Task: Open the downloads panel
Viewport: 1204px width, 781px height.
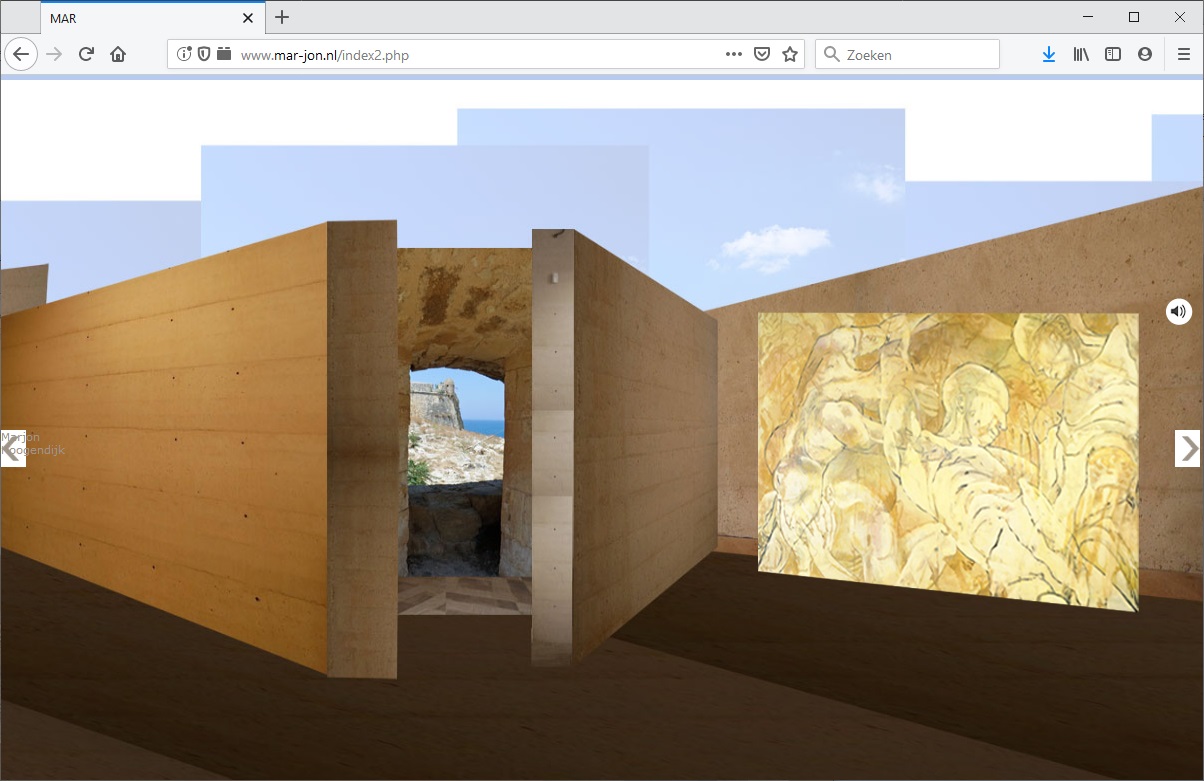Action: (1048, 54)
